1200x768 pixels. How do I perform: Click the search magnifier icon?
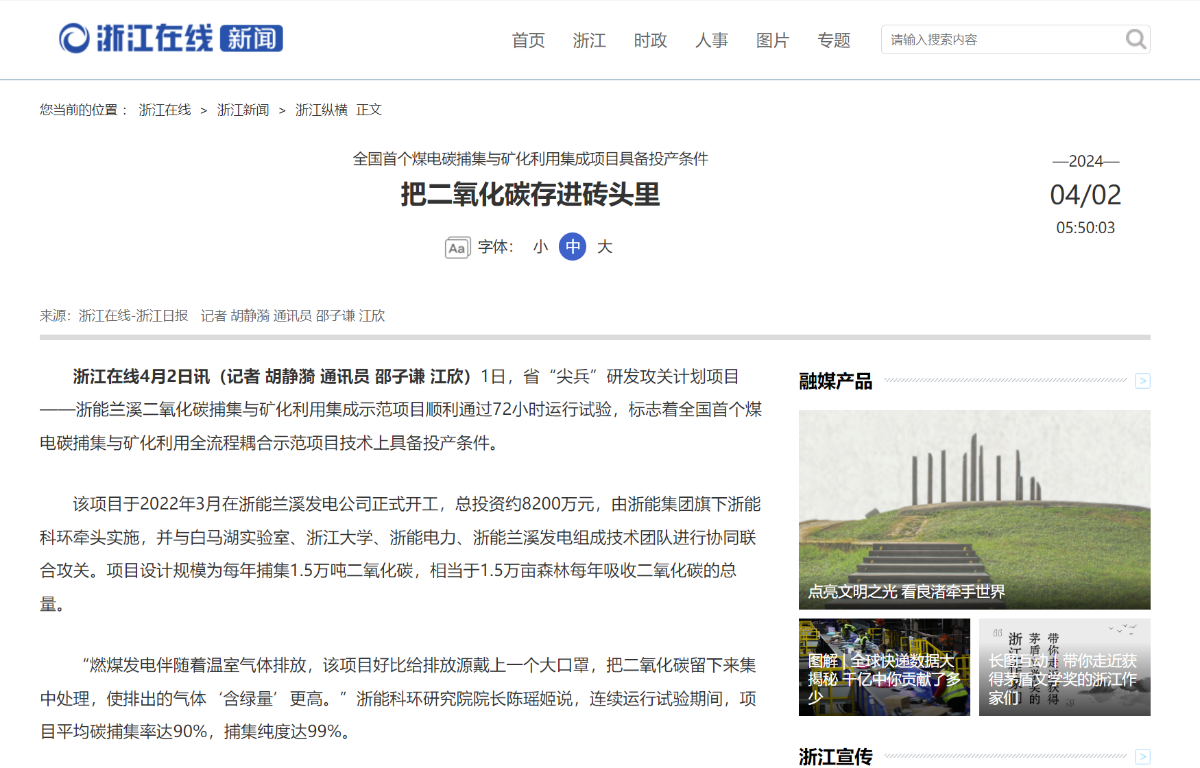click(x=1135, y=39)
